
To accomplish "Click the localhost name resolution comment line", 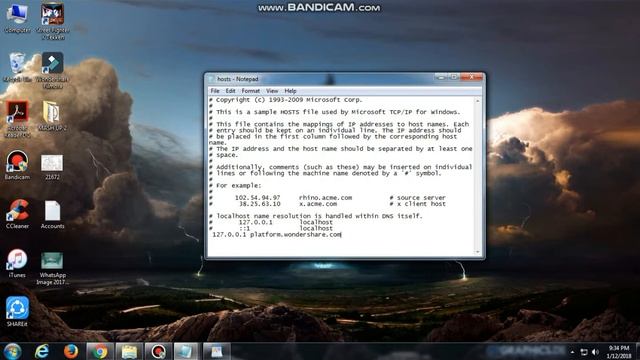I will pyautogui.click(x=316, y=216).
